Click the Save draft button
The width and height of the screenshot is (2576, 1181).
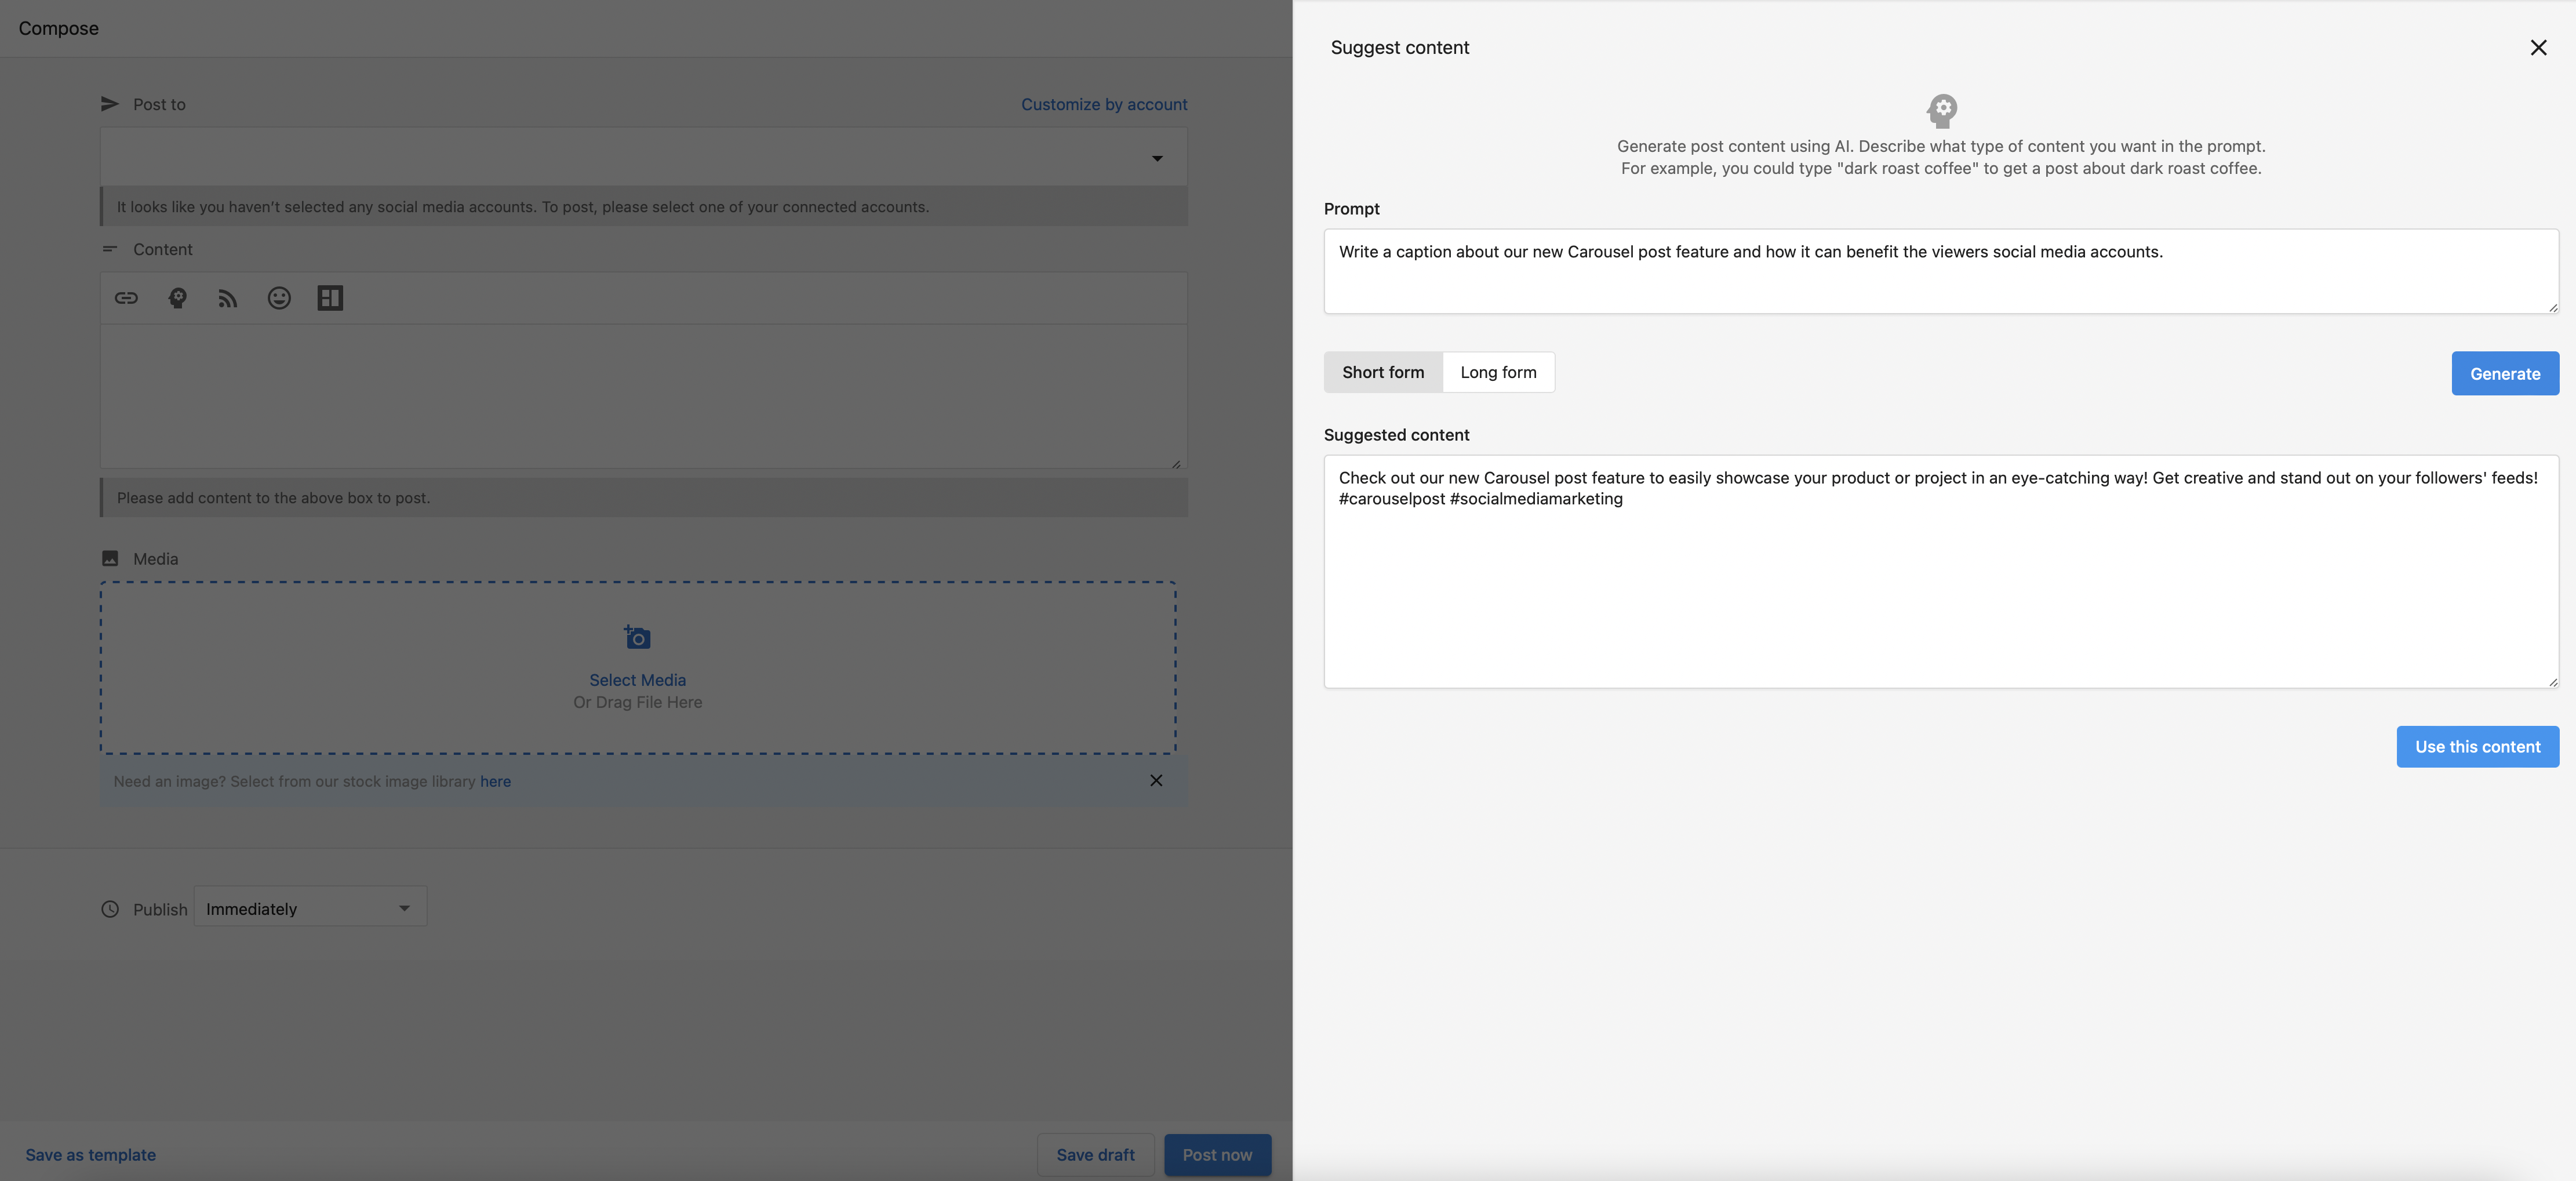click(1095, 1155)
